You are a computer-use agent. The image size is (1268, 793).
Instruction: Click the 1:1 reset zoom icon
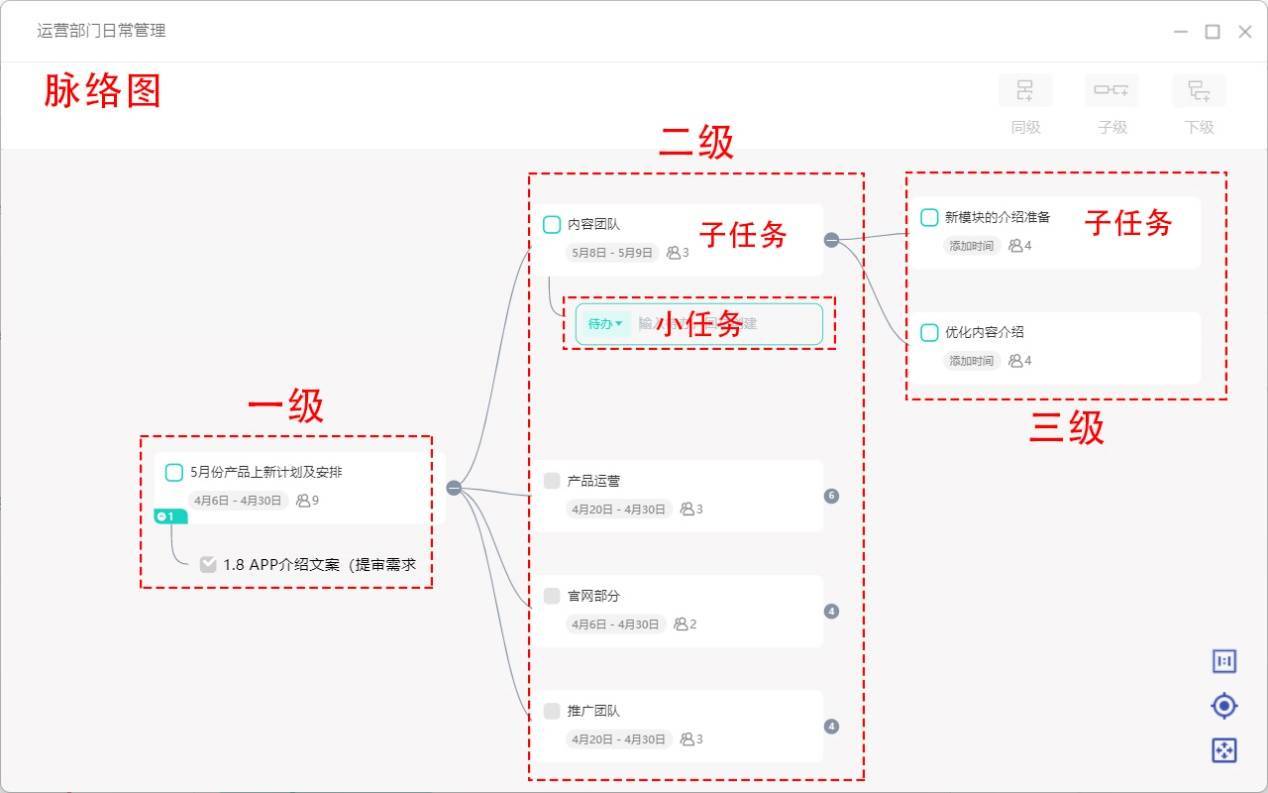coord(1224,661)
